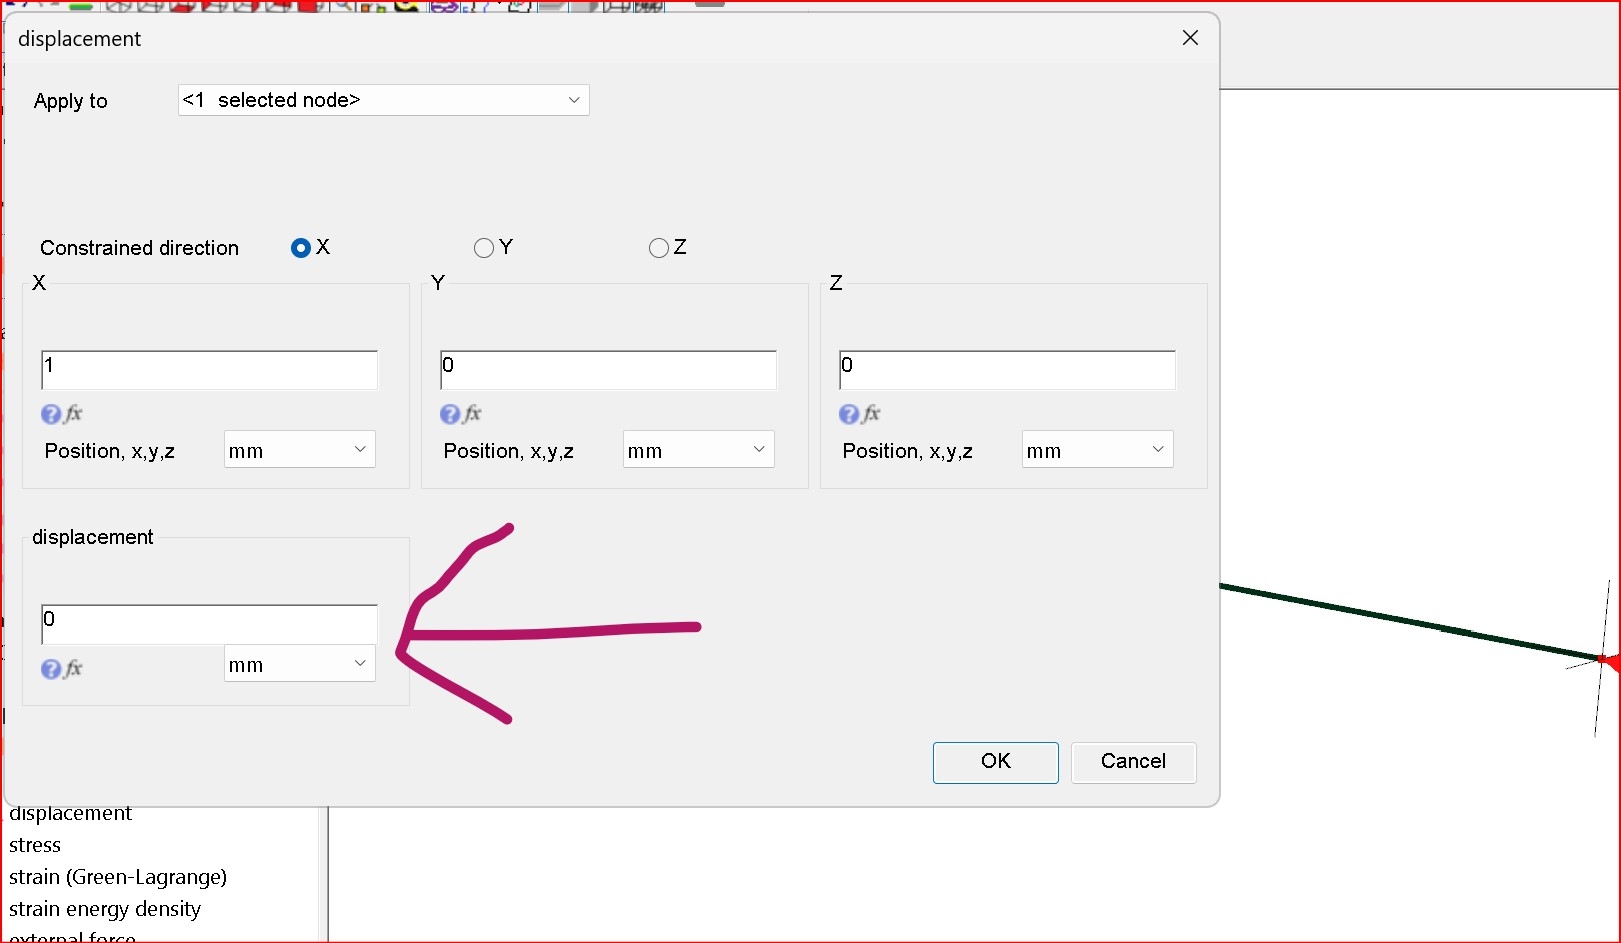Open the fx formula editor for Y
Image resolution: width=1621 pixels, height=943 pixels.
tap(473, 414)
